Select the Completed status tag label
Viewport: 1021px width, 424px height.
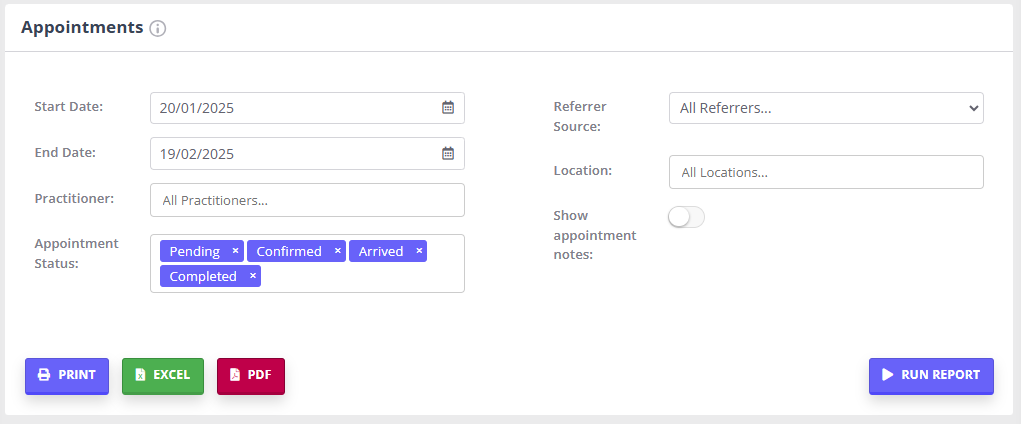[x=203, y=276]
